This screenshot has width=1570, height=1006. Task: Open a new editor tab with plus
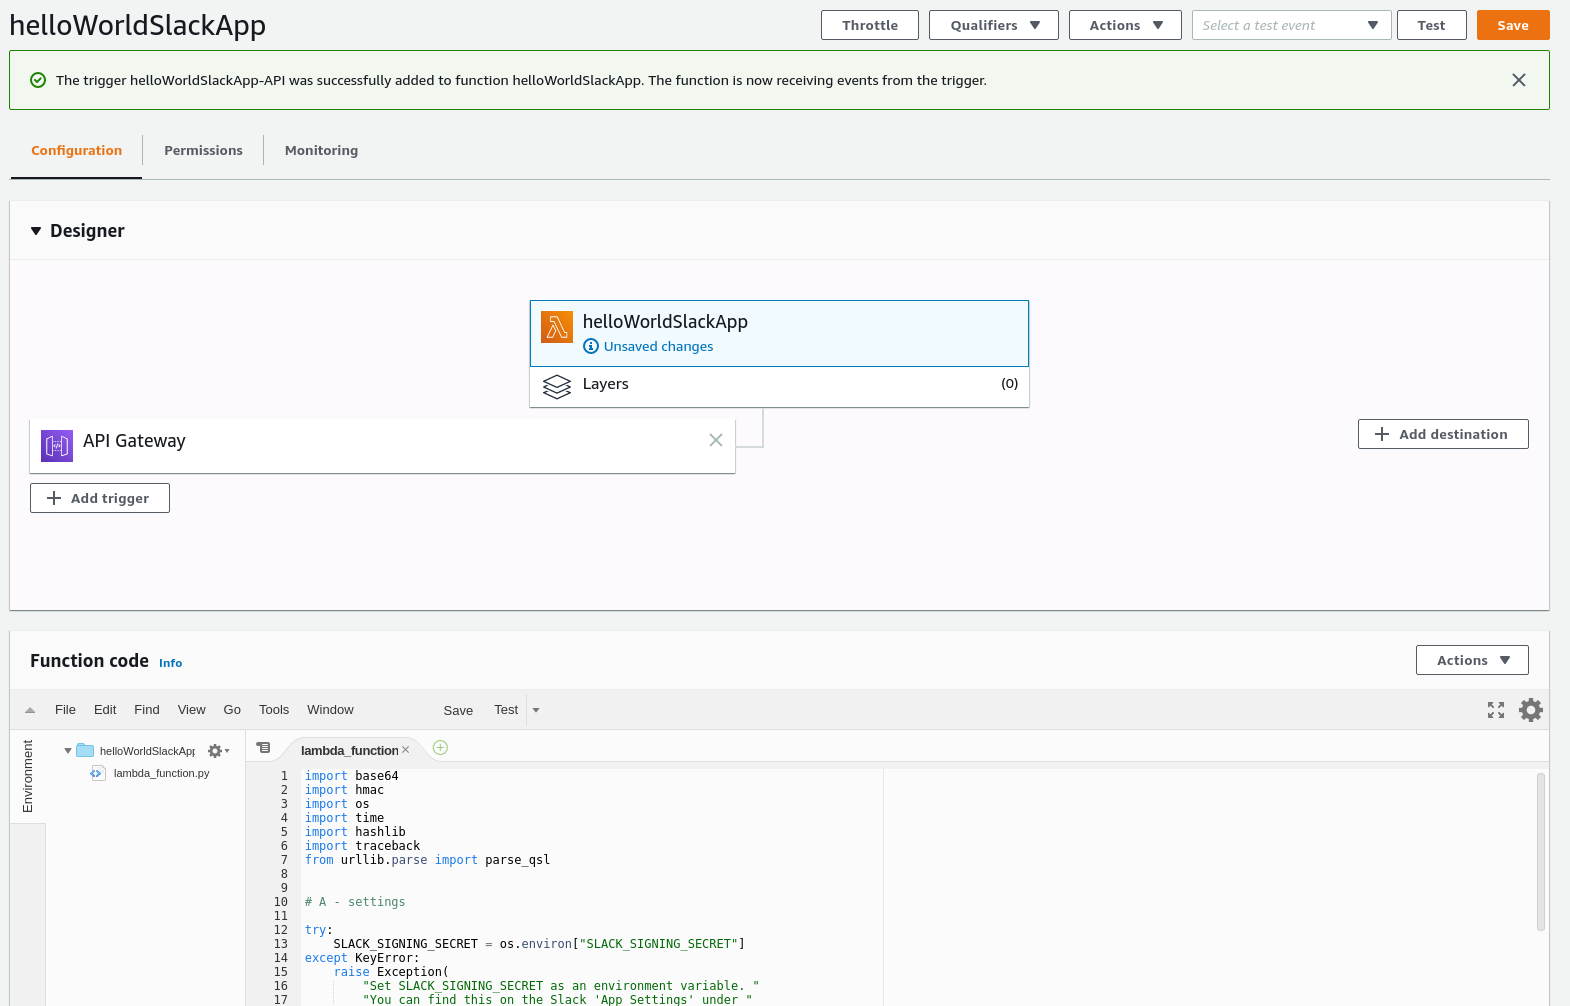[x=440, y=747]
